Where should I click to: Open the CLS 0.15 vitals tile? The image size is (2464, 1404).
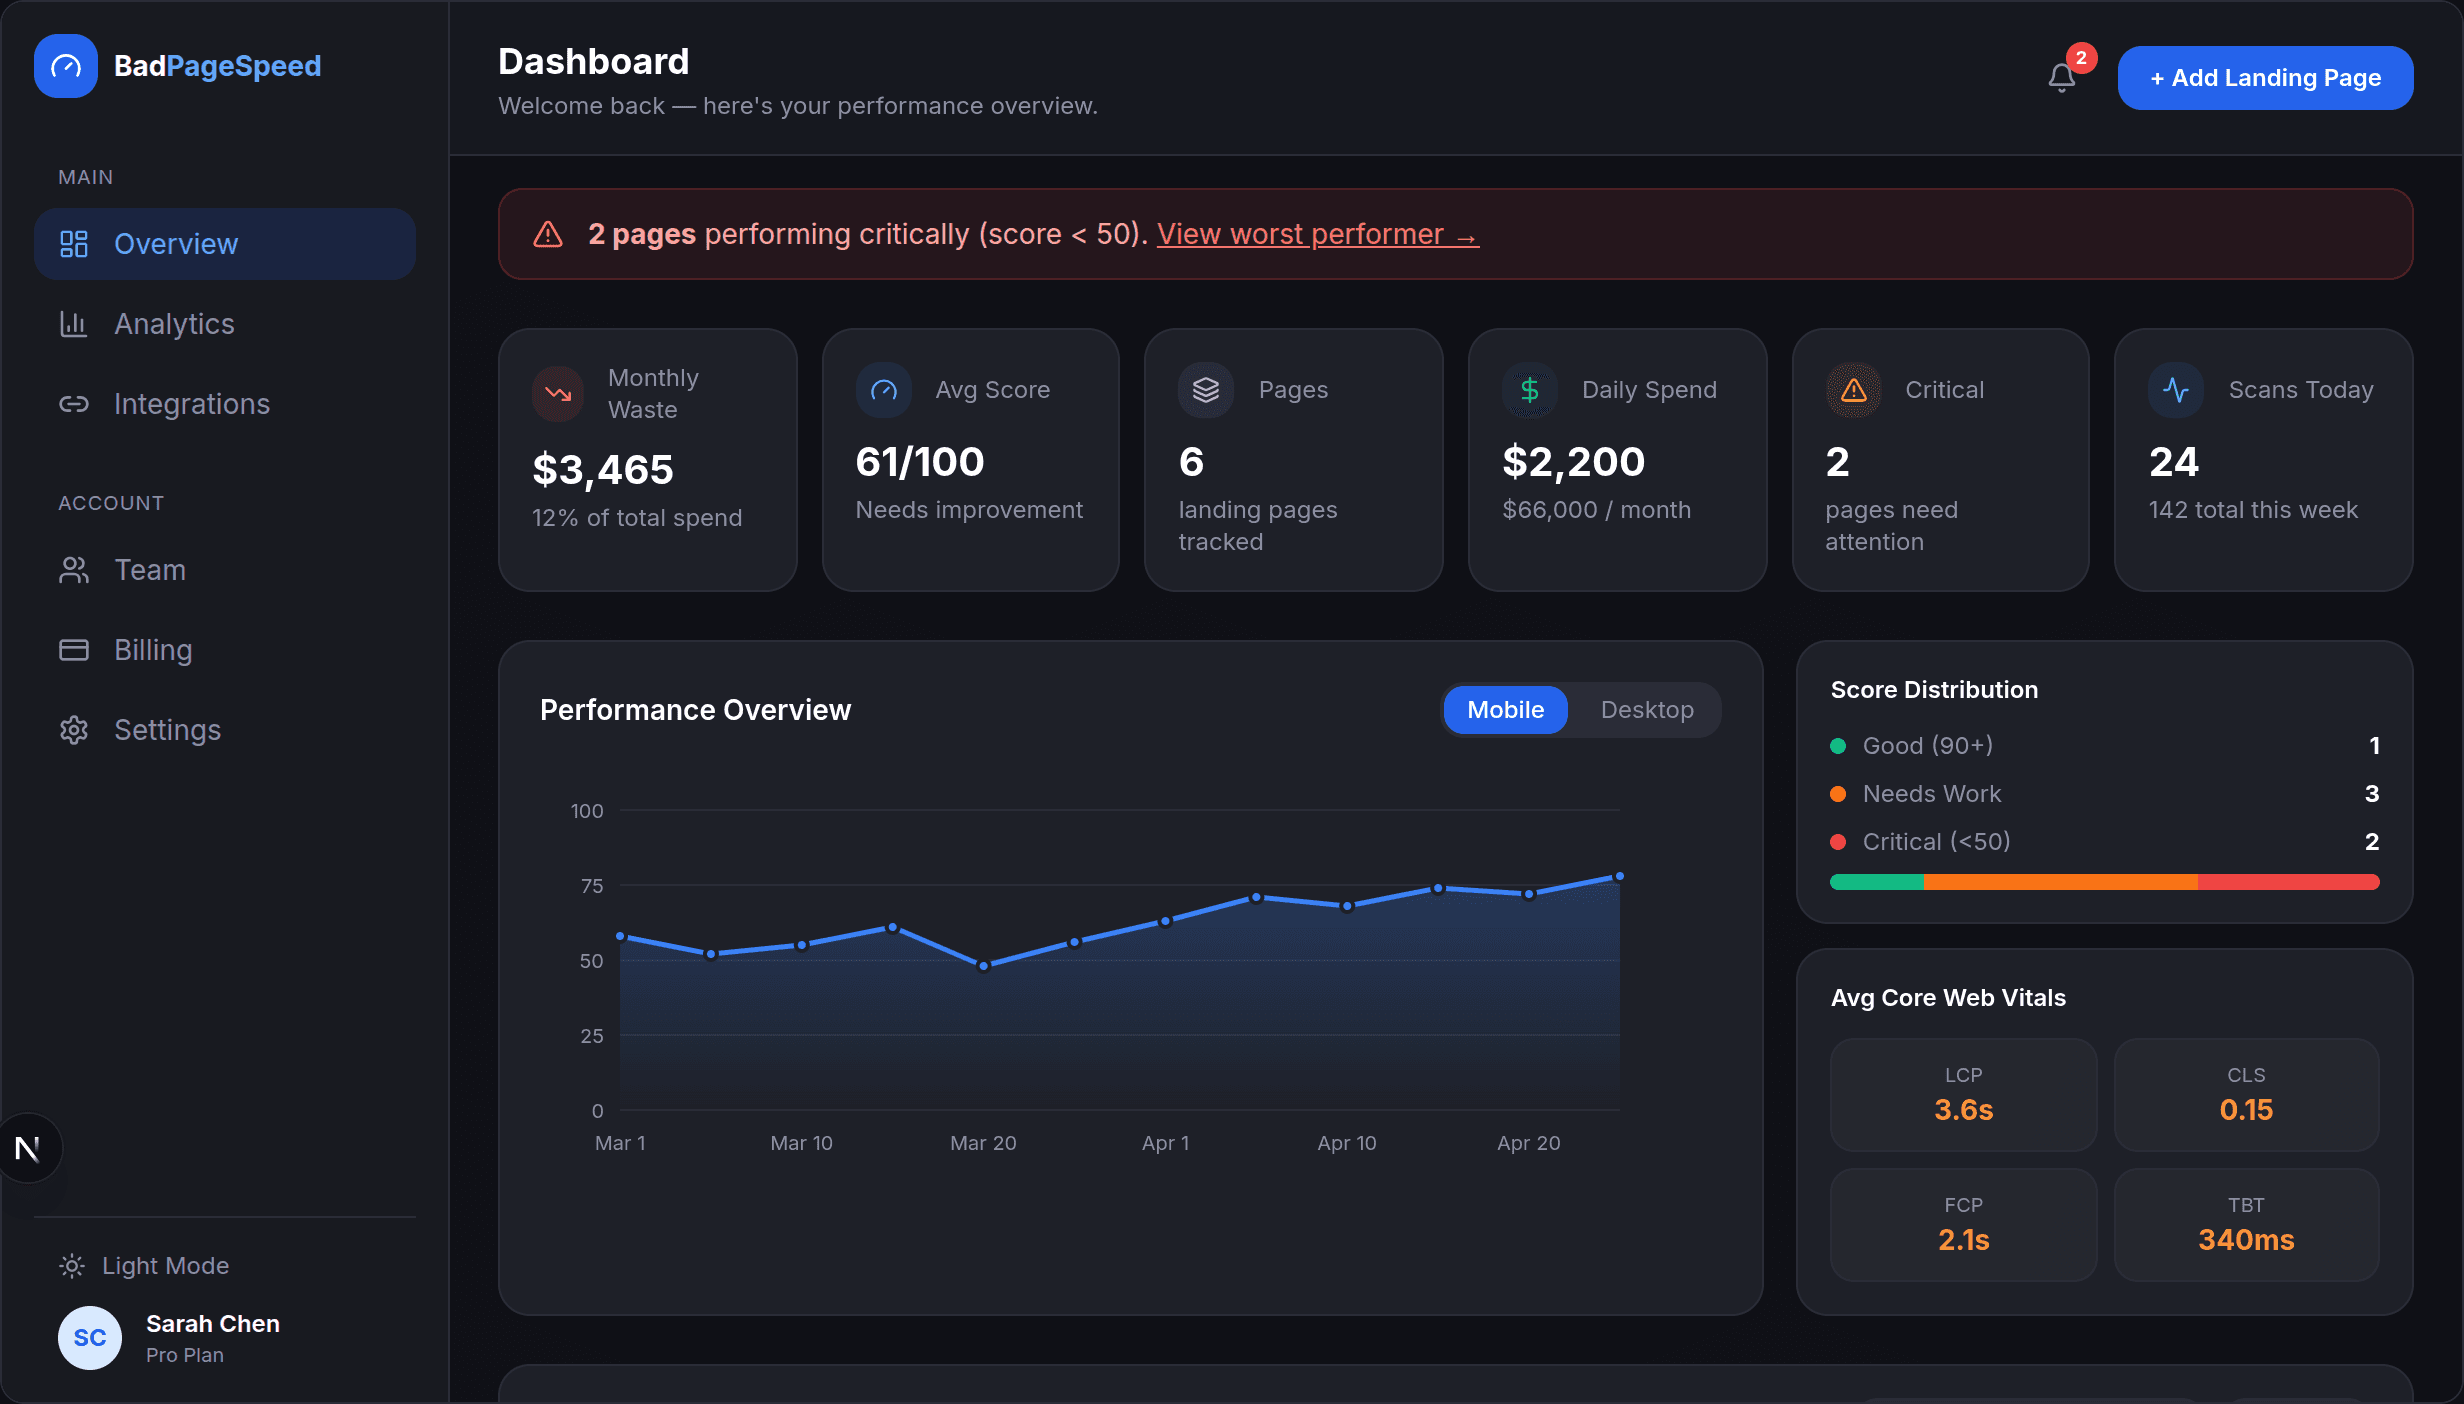point(2246,1095)
